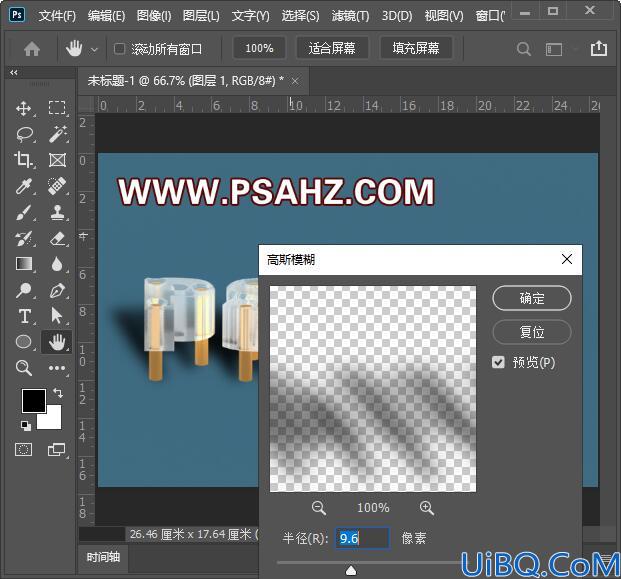Select the Zoom tool in toolbox

pos(24,368)
